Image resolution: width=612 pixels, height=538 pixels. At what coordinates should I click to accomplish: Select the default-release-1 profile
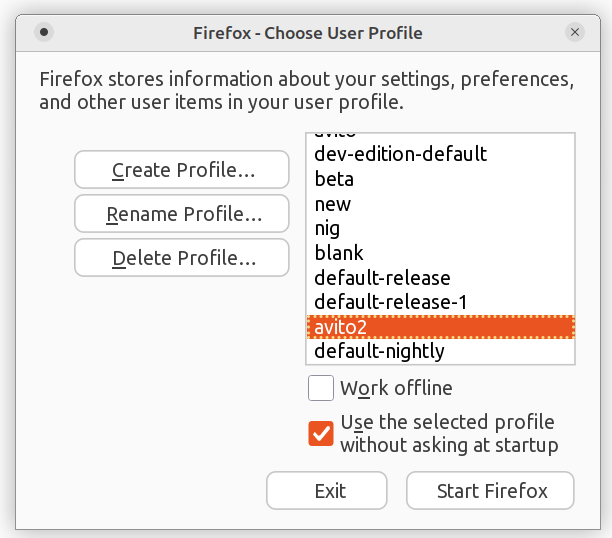coord(390,302)
